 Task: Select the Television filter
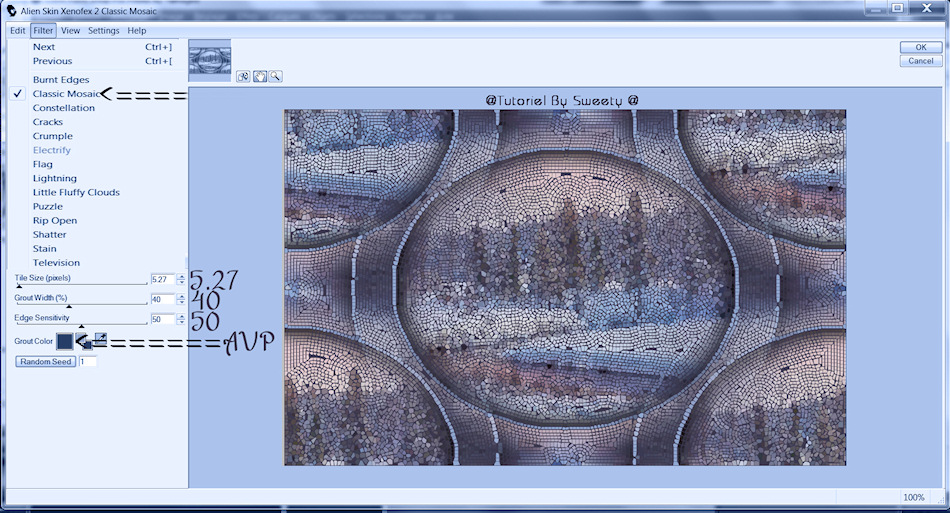click(x=97, y=262)
